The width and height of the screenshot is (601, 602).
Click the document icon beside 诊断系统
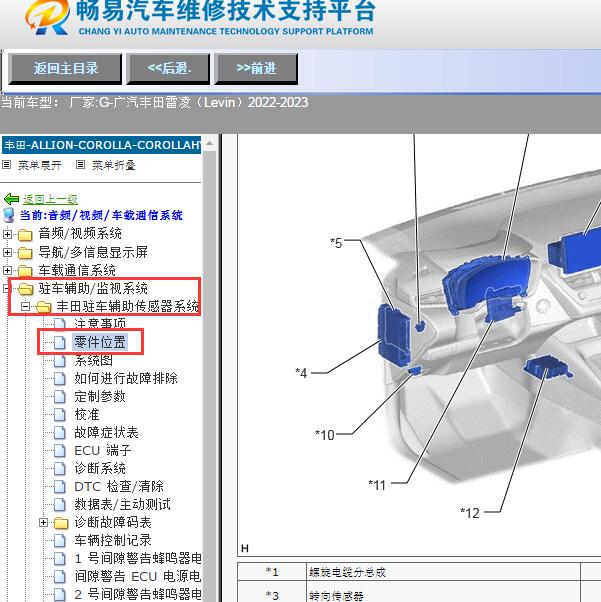pyautogui.click(x=60, y=468)
